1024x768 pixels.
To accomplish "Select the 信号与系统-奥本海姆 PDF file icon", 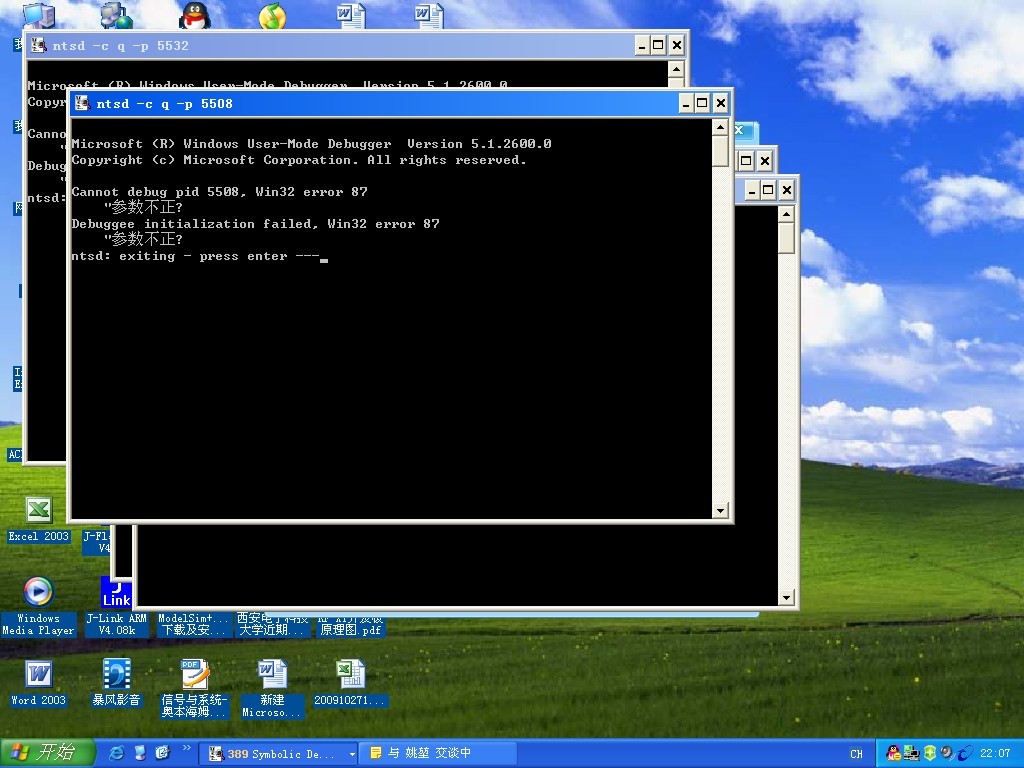I will (x=194, y=688).
